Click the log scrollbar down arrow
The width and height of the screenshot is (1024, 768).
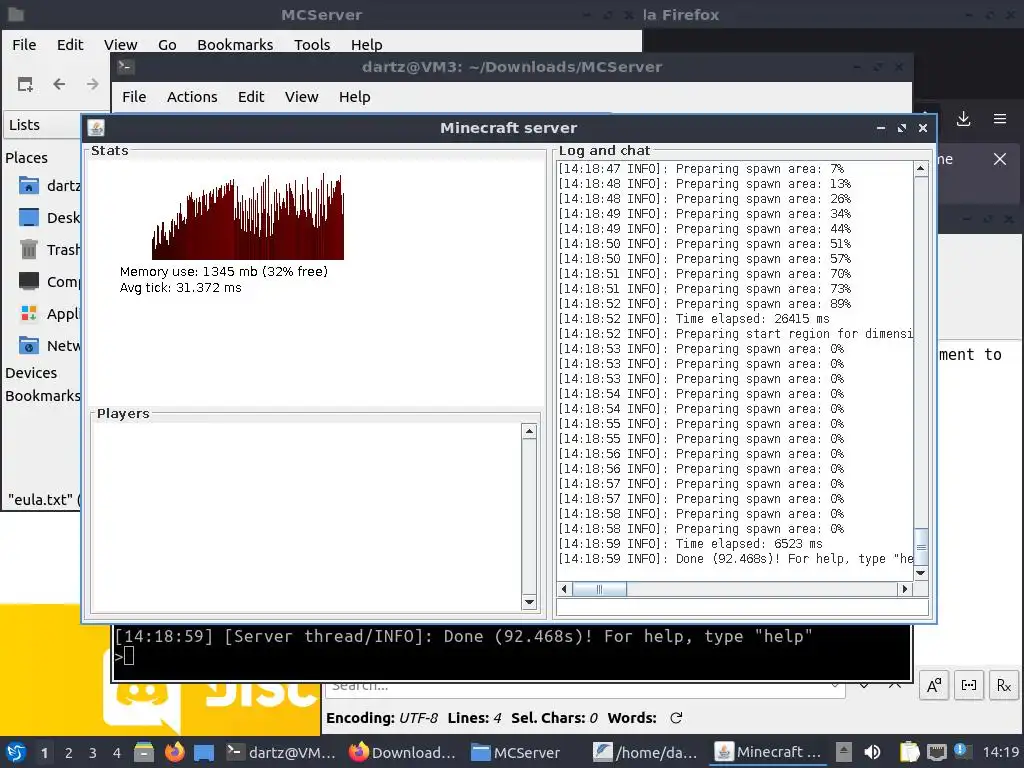[921, 573]
